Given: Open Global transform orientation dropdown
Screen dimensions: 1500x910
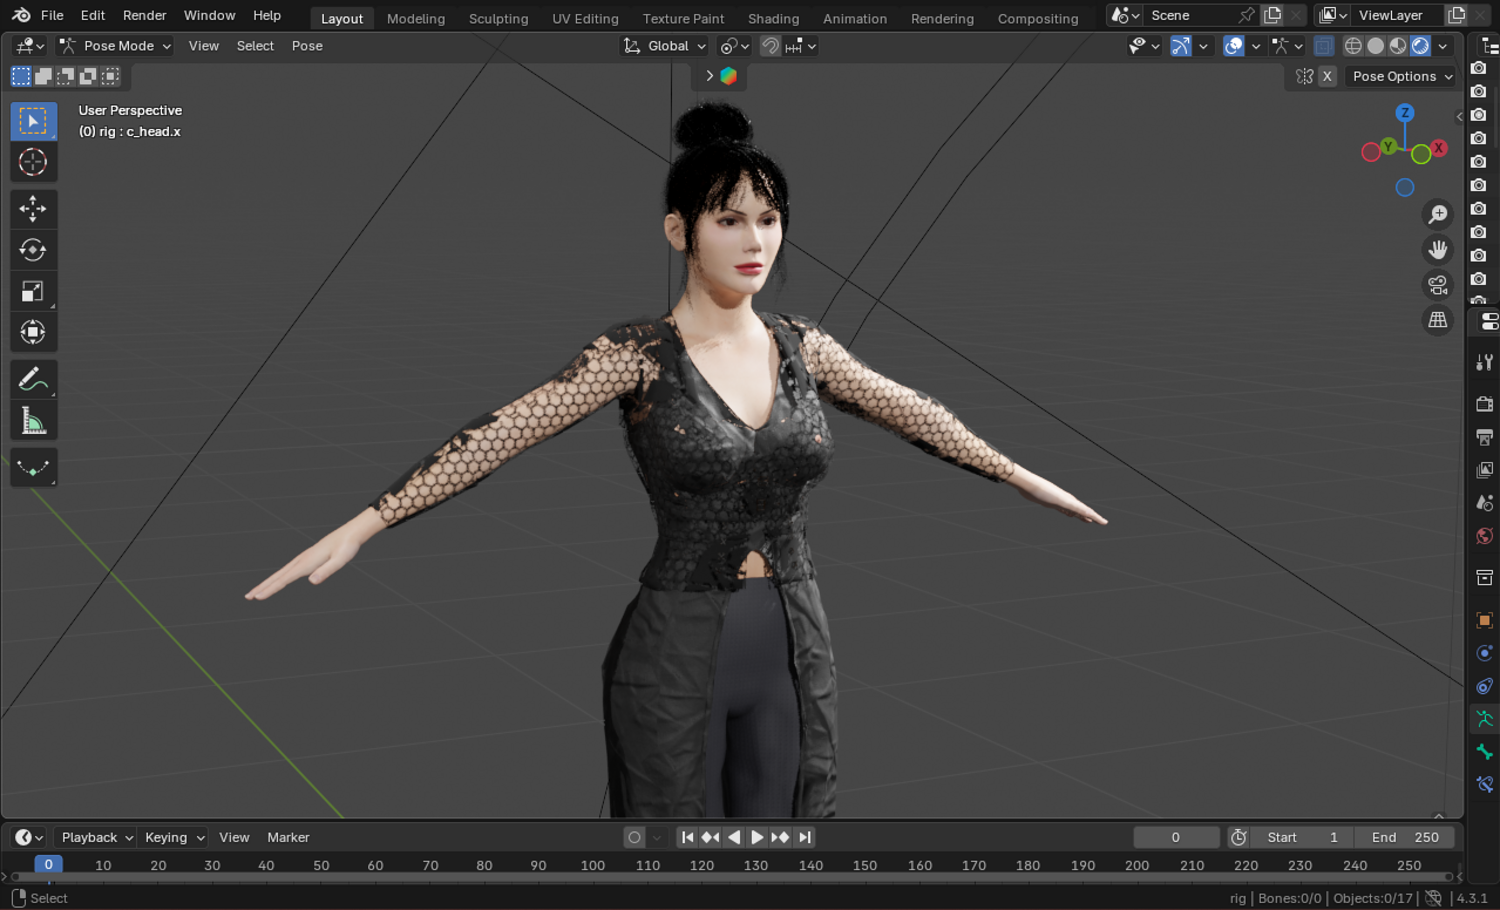Looking at the screenshot, I should 664,46.
